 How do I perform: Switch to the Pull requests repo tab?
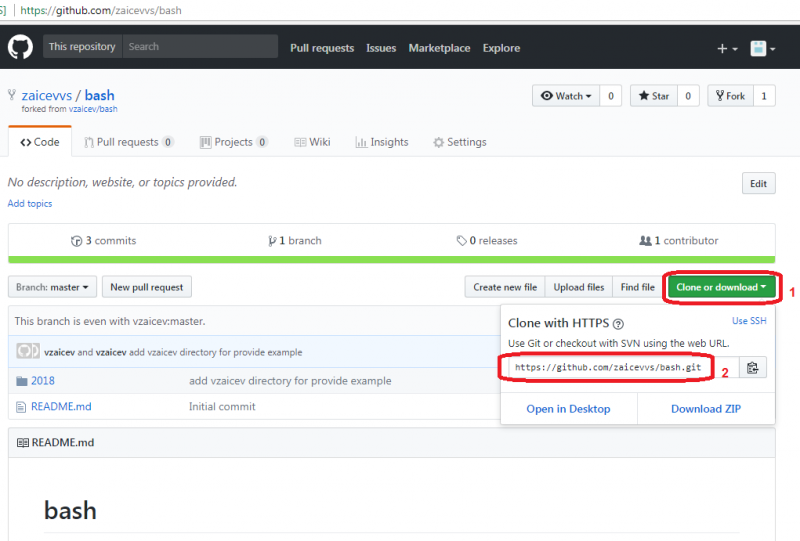coord(129,142)
